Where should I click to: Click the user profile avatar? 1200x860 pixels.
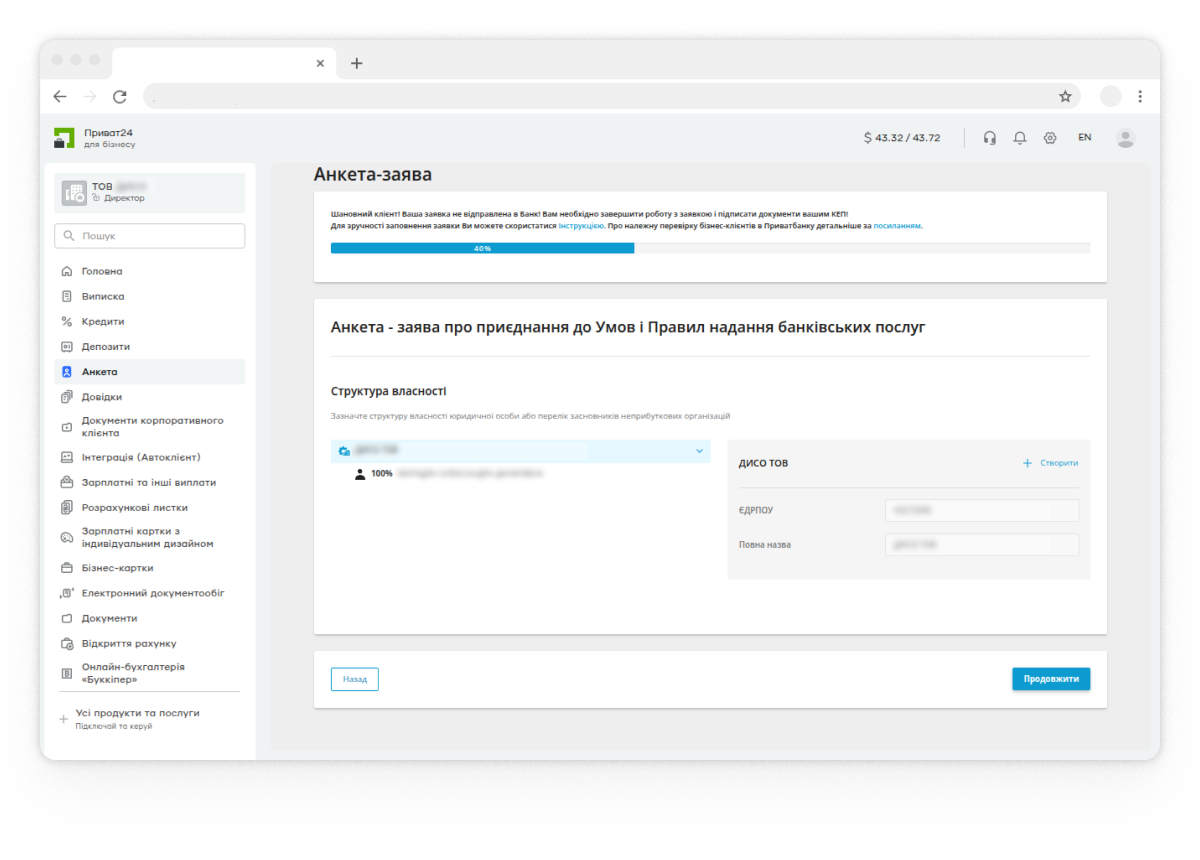click(1125, 138)
